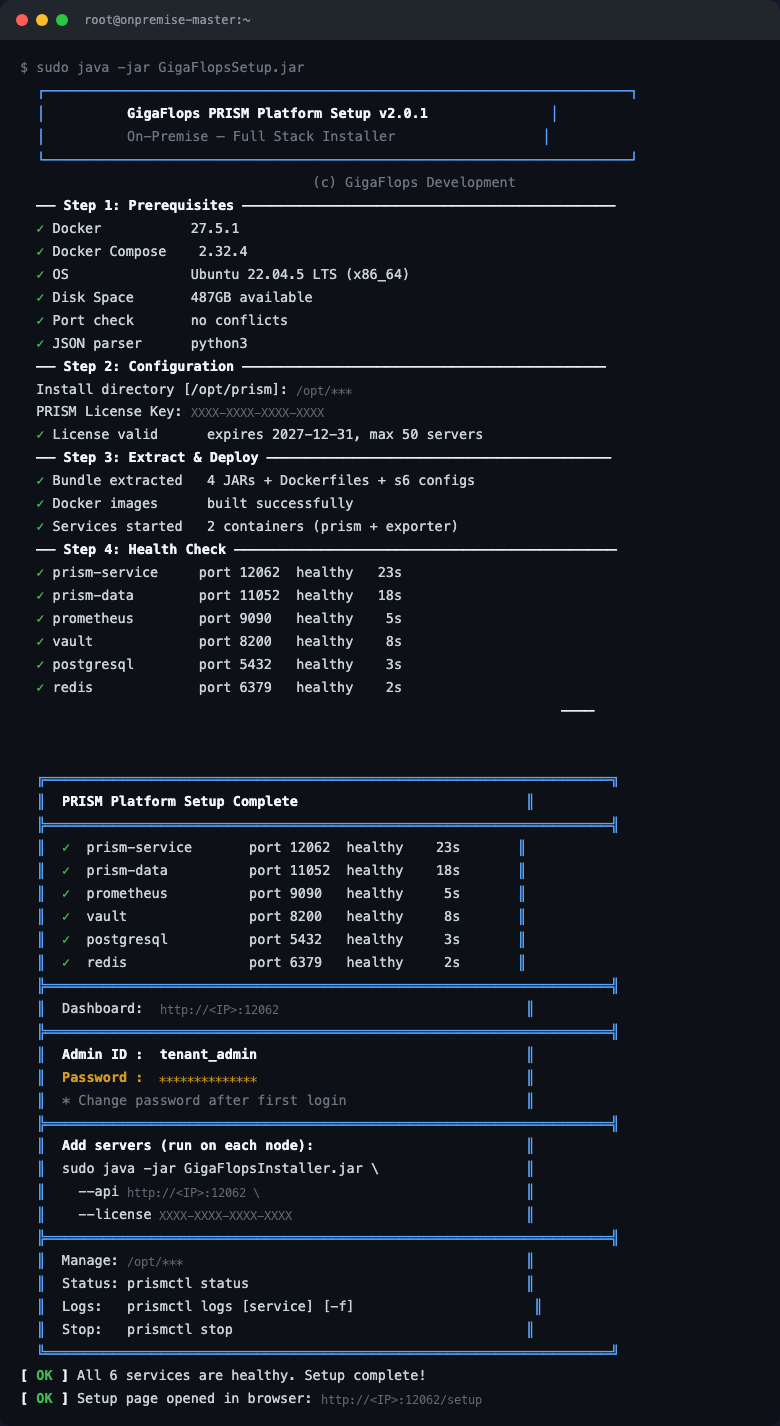This screenshot has height=1426, width=780.
Task: Click the green OK tag before All 6 services
Action: (44, 1376)
